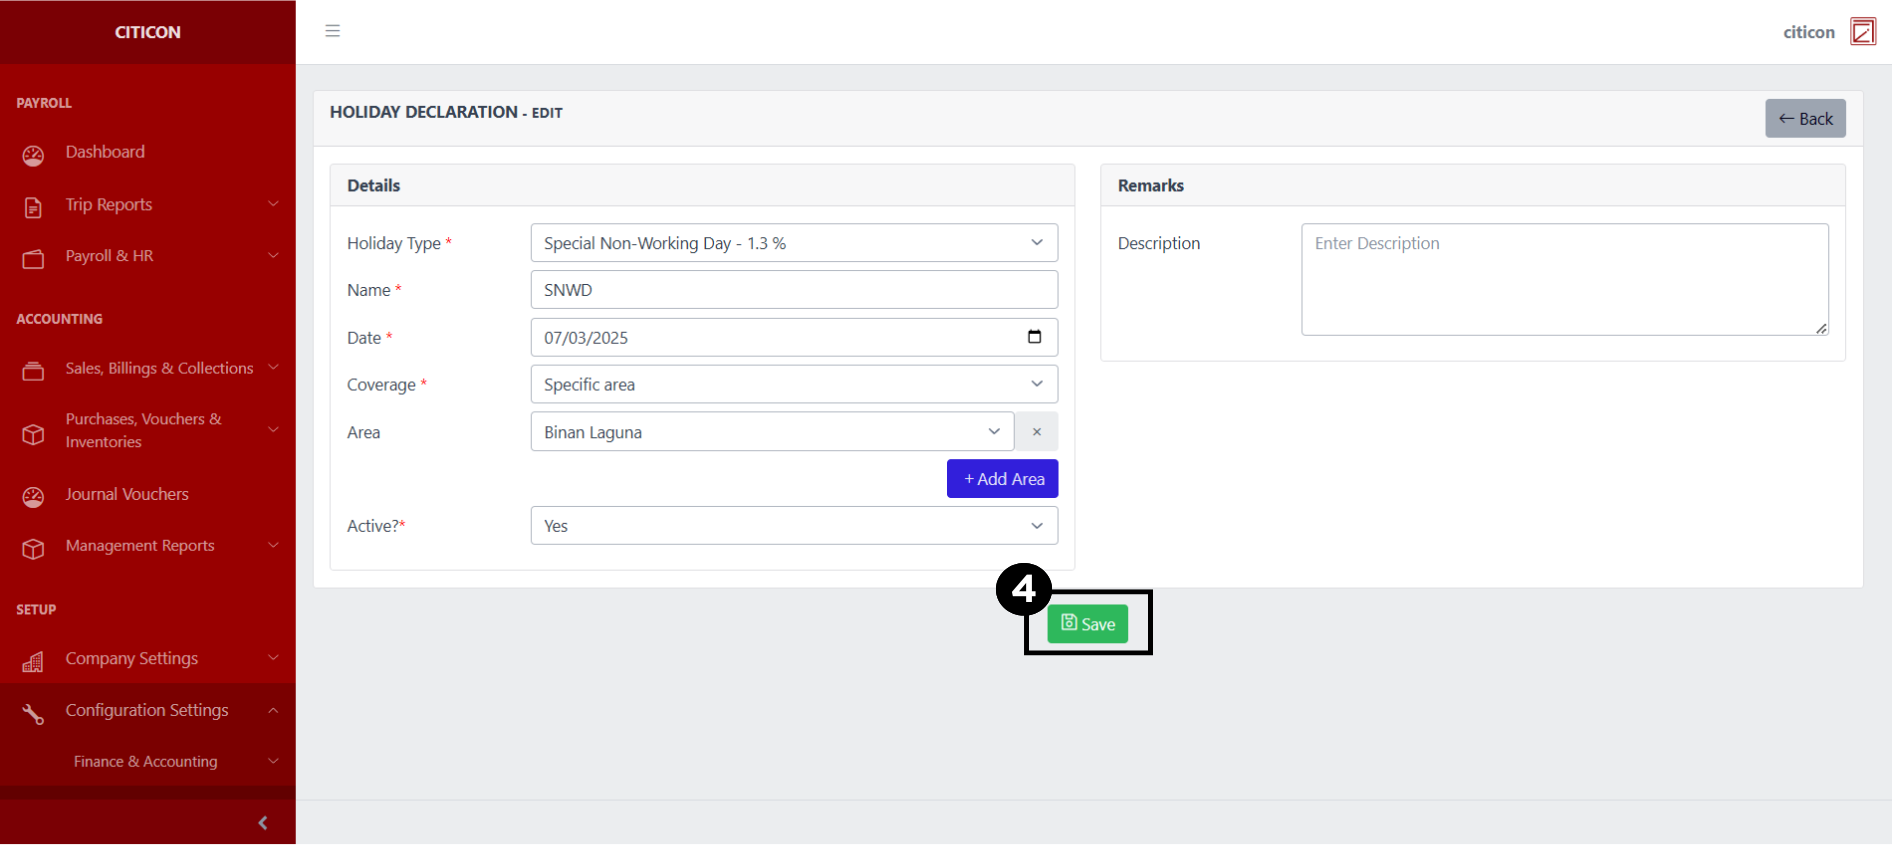Click the blue Add Area button

pos(1002,479)
